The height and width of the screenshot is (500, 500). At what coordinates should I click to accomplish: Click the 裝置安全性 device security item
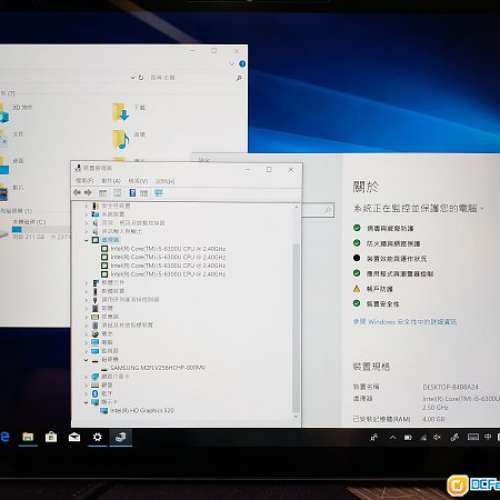point(383,304)
